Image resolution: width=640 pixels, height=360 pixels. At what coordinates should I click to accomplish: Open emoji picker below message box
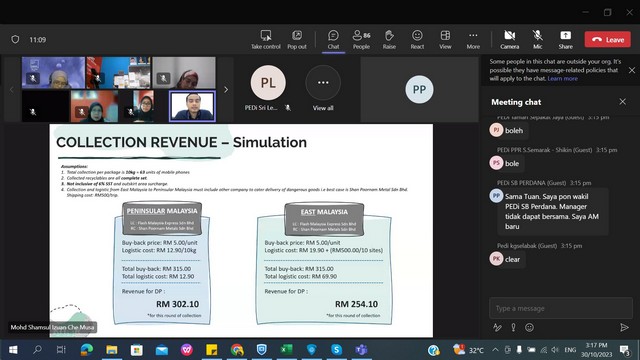pyautogui.click(x=529, y=327)
